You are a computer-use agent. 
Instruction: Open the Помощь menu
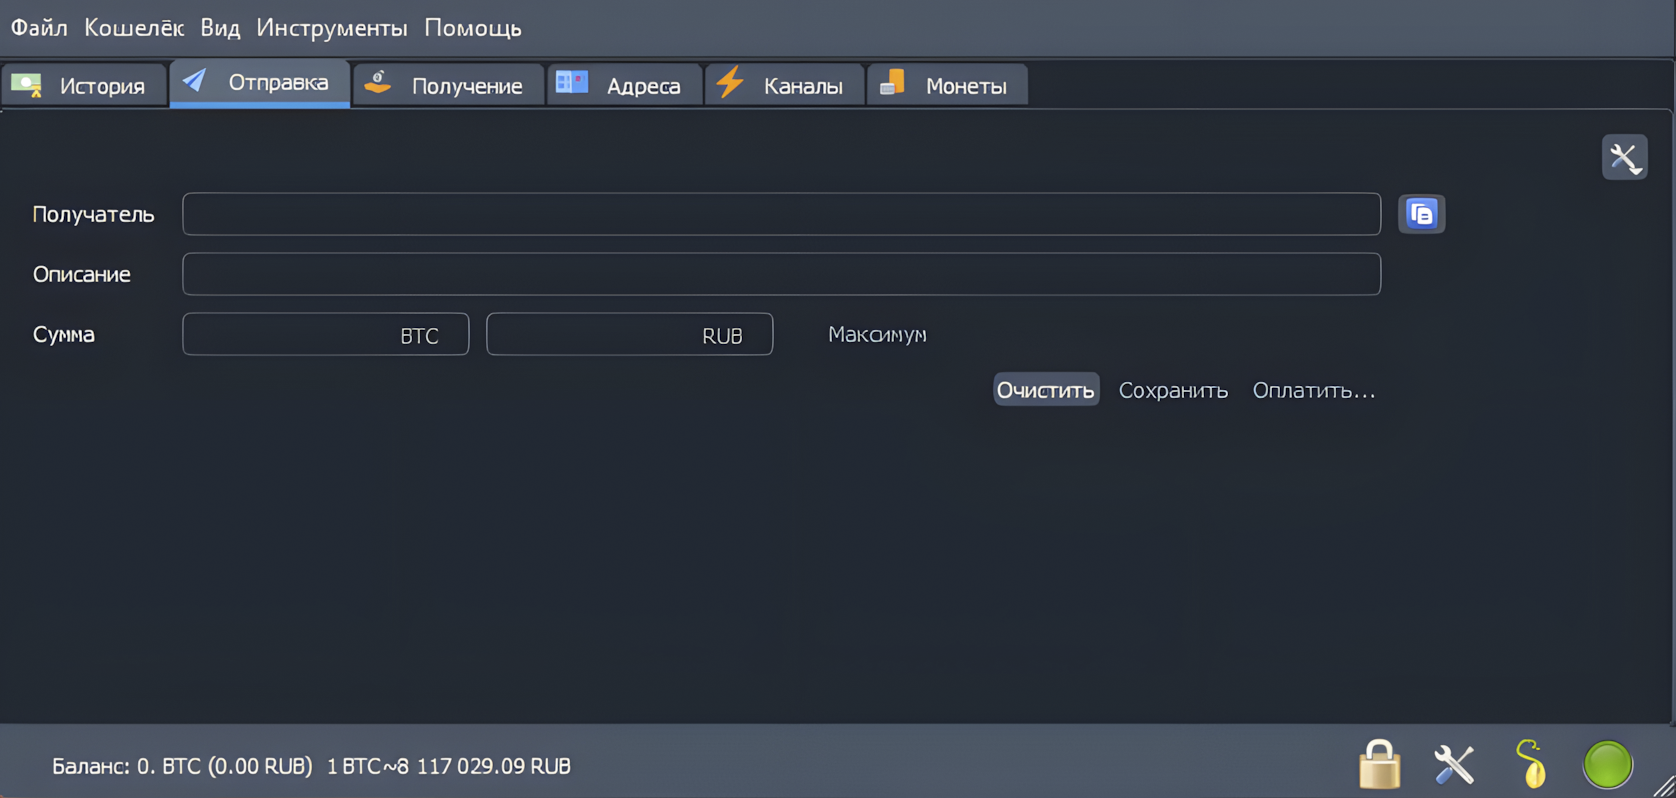click(x=472, y=28)
